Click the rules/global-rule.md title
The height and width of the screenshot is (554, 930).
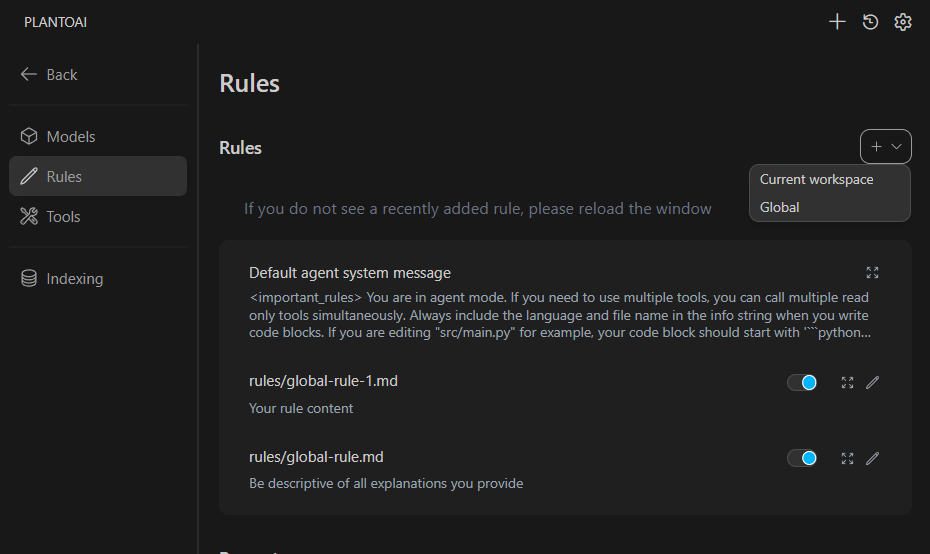point(316,457)
